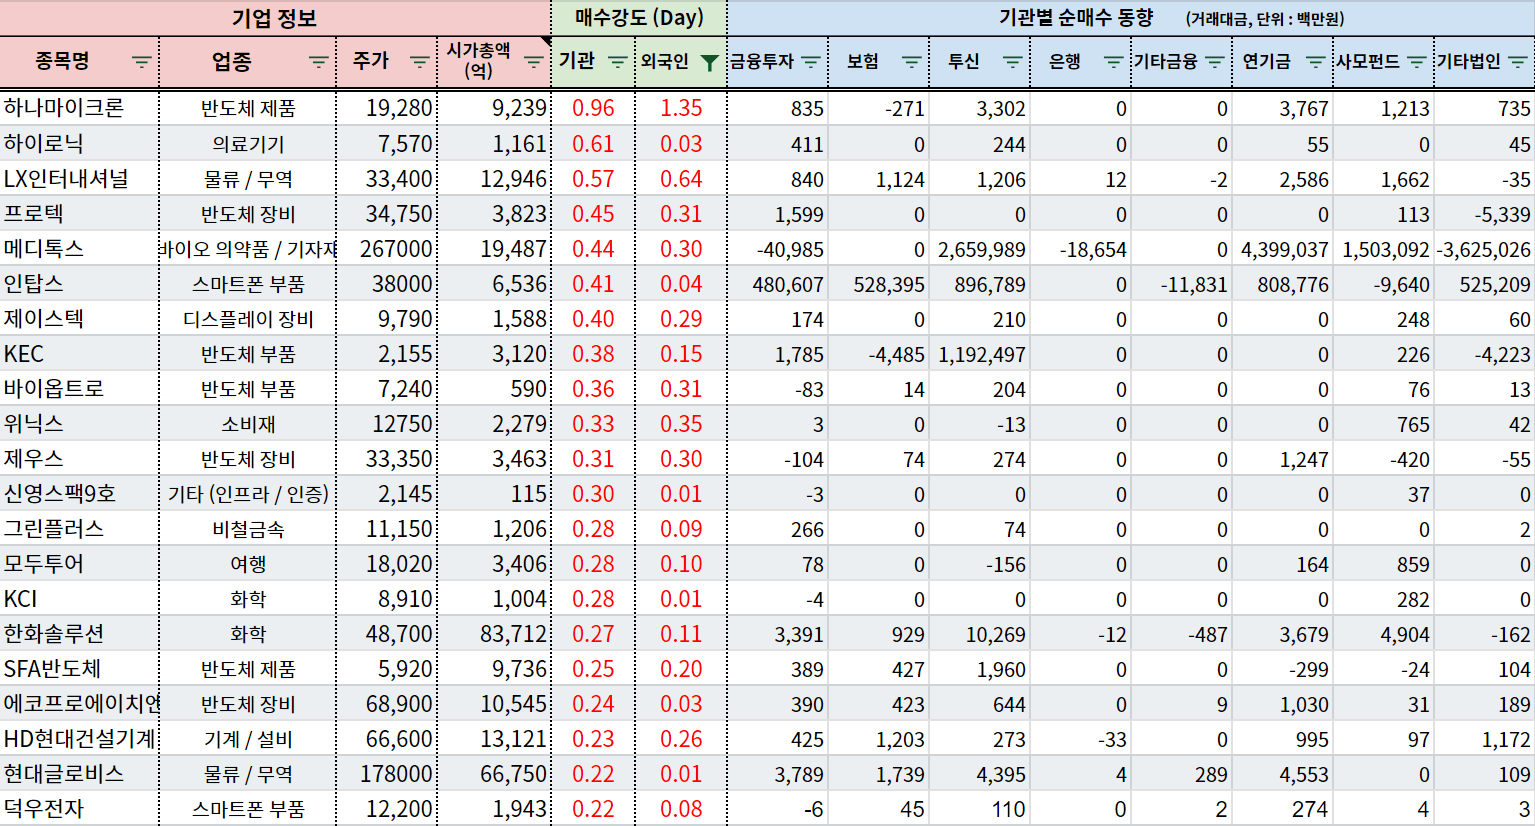Image resolution: width=1535 pixels, height=826 pixels.
Task: Select 은행 value -18,654
Action: tap(1081, 249)
